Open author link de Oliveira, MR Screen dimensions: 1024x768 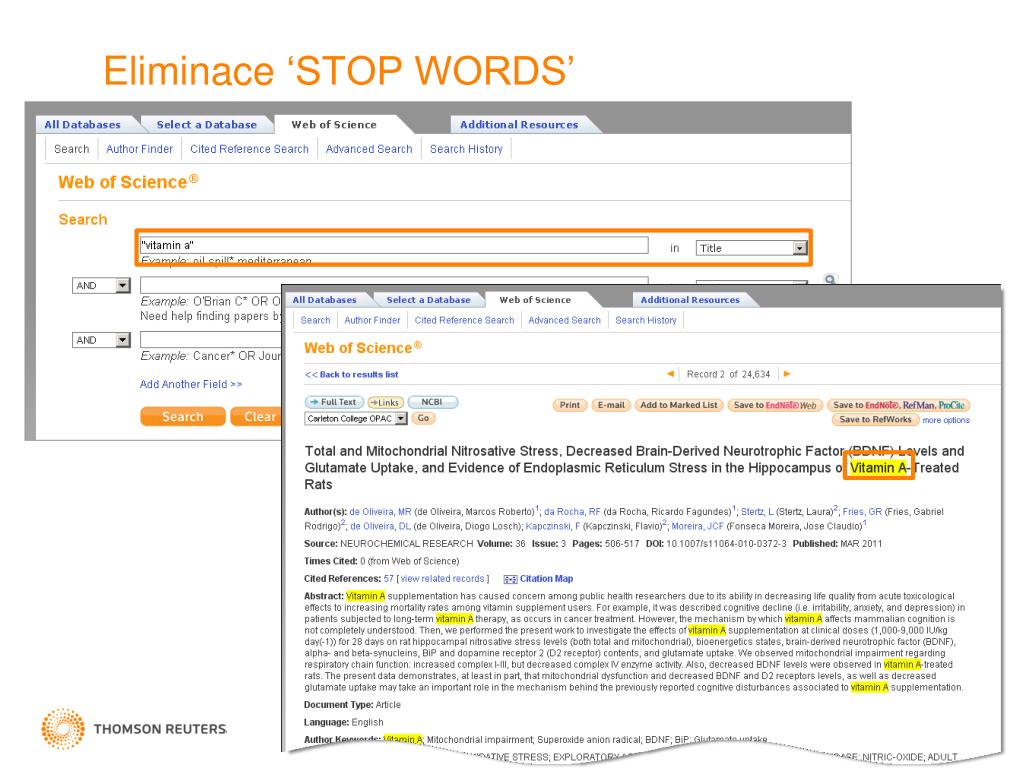(x=380, y=512)
